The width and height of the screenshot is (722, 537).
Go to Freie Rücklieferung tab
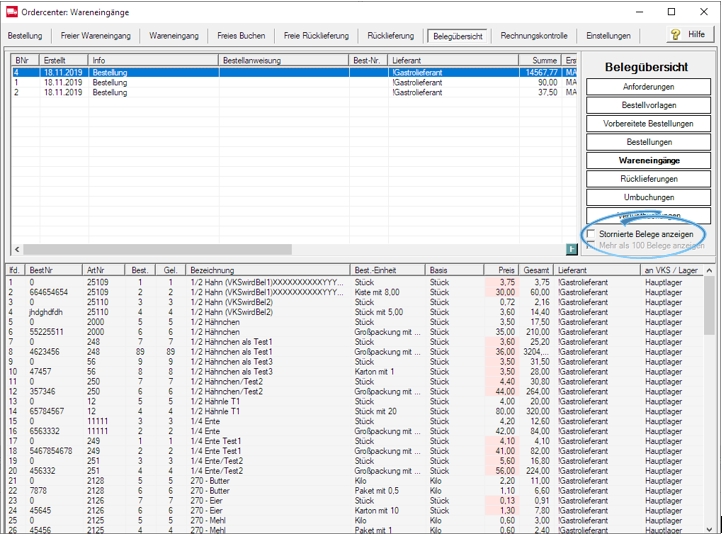tap(316, 35)
